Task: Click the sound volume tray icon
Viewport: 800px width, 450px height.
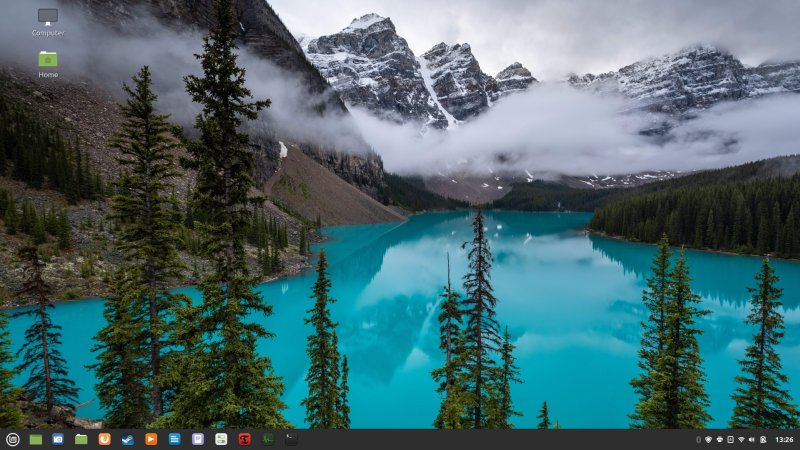Action: [x=752, y=440]
